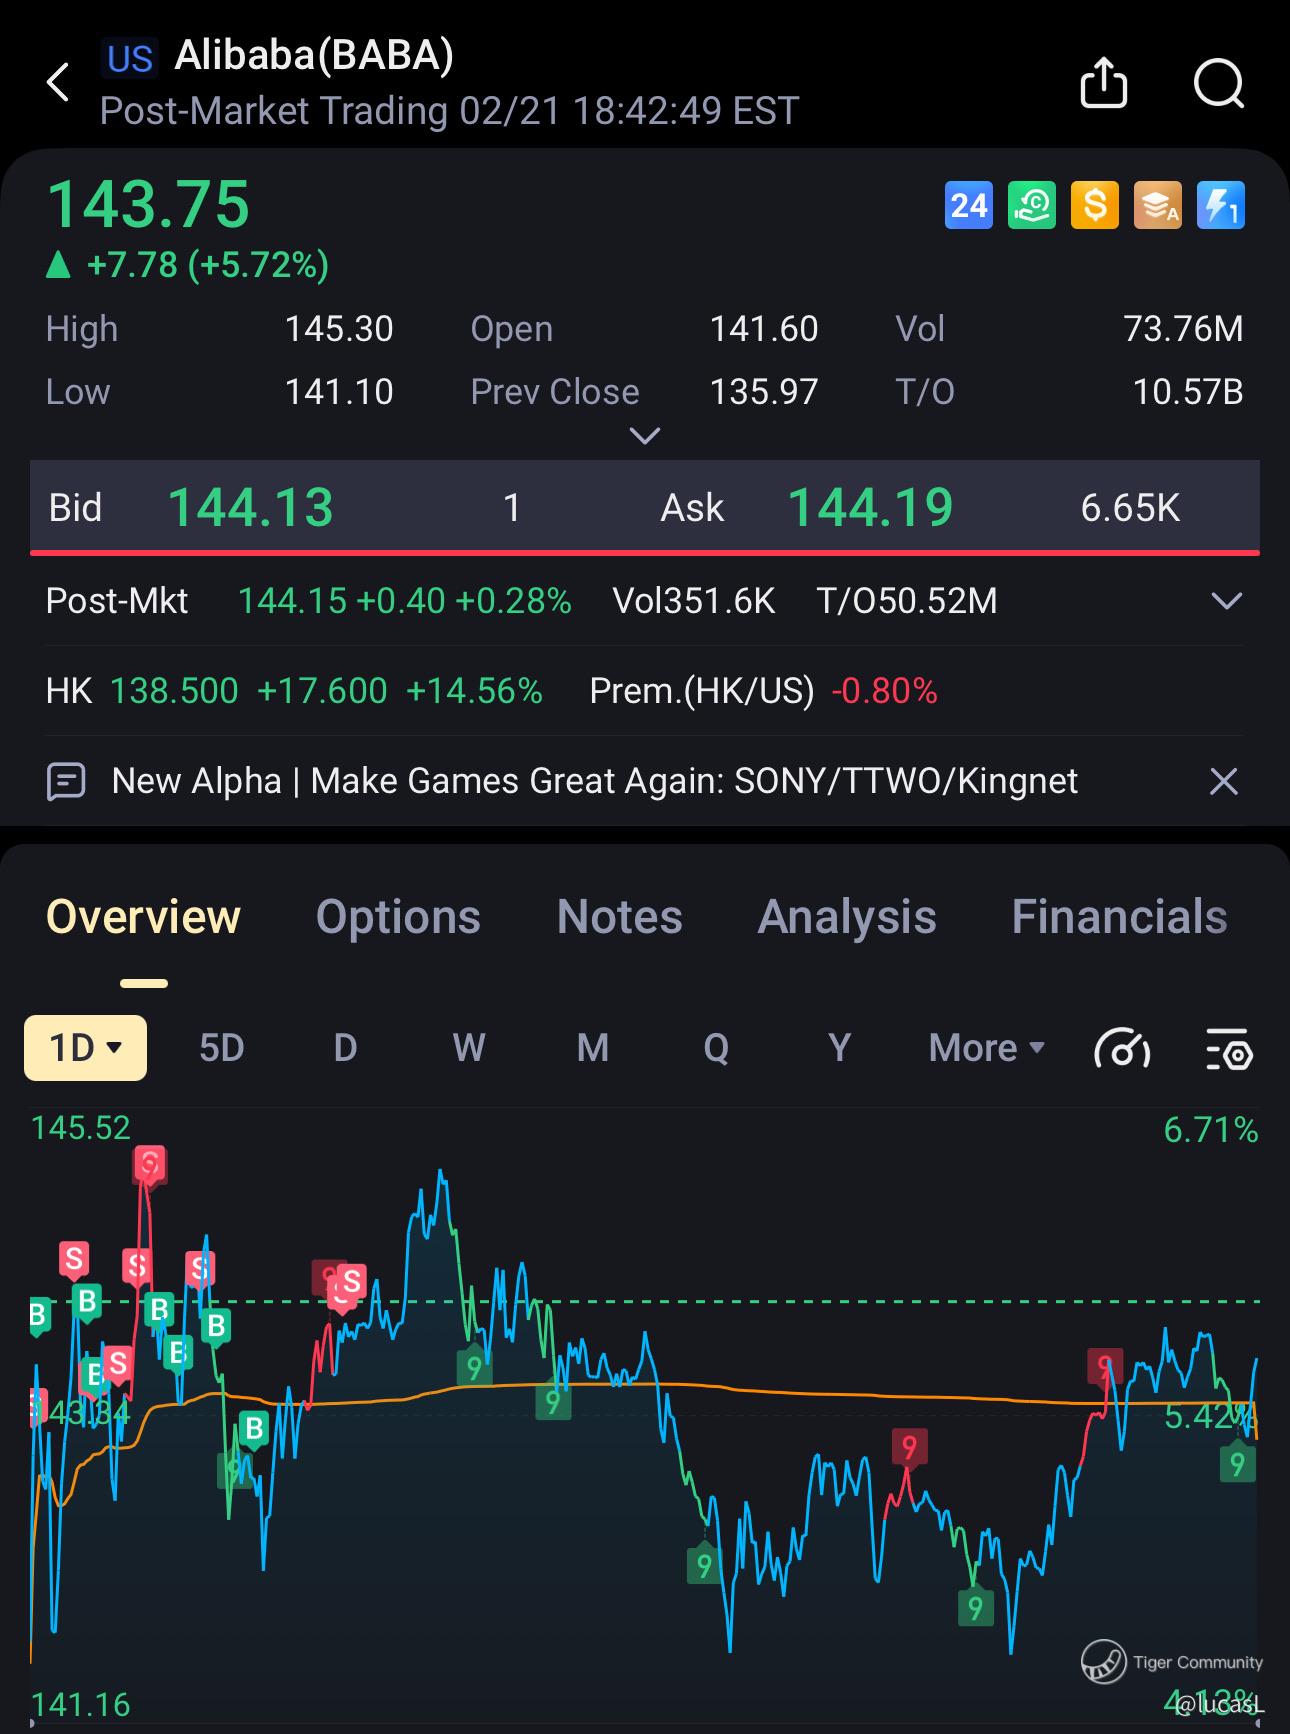Viewport: 1290px width, 1734px height.
Task: Dismiss the New Alpha news banner
Action: point(1224,781)
